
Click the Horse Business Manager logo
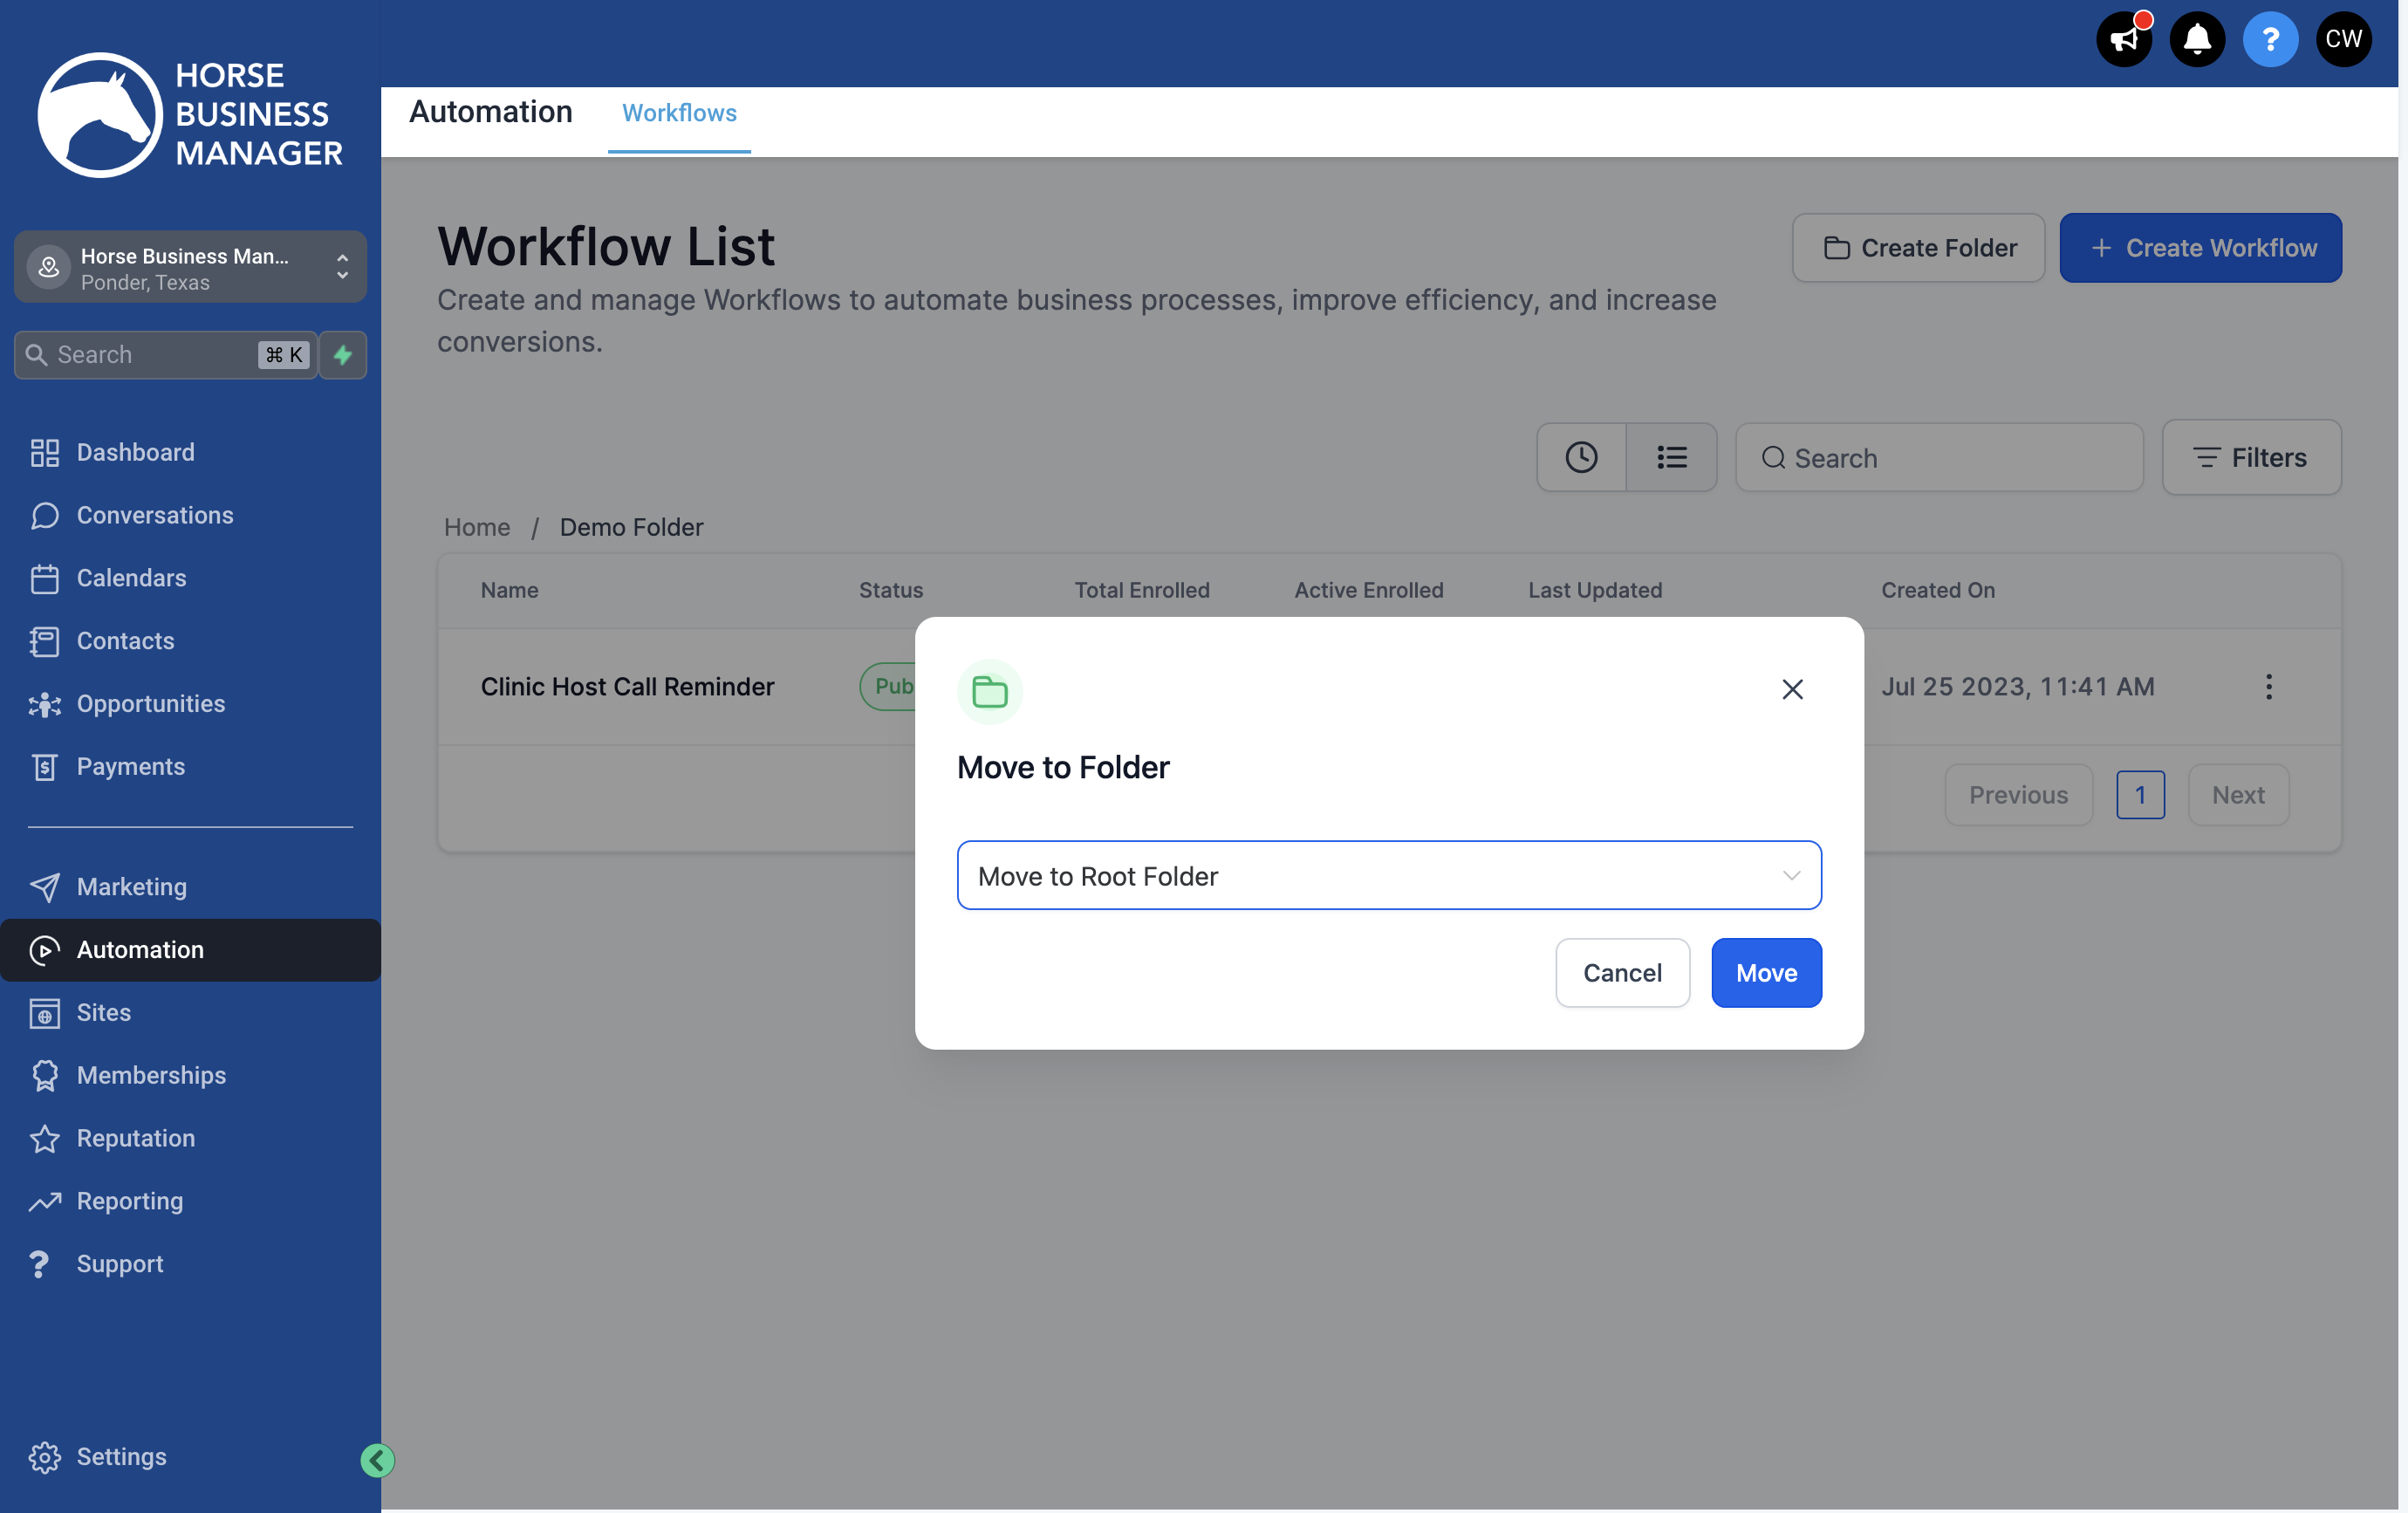click(190, 114)
